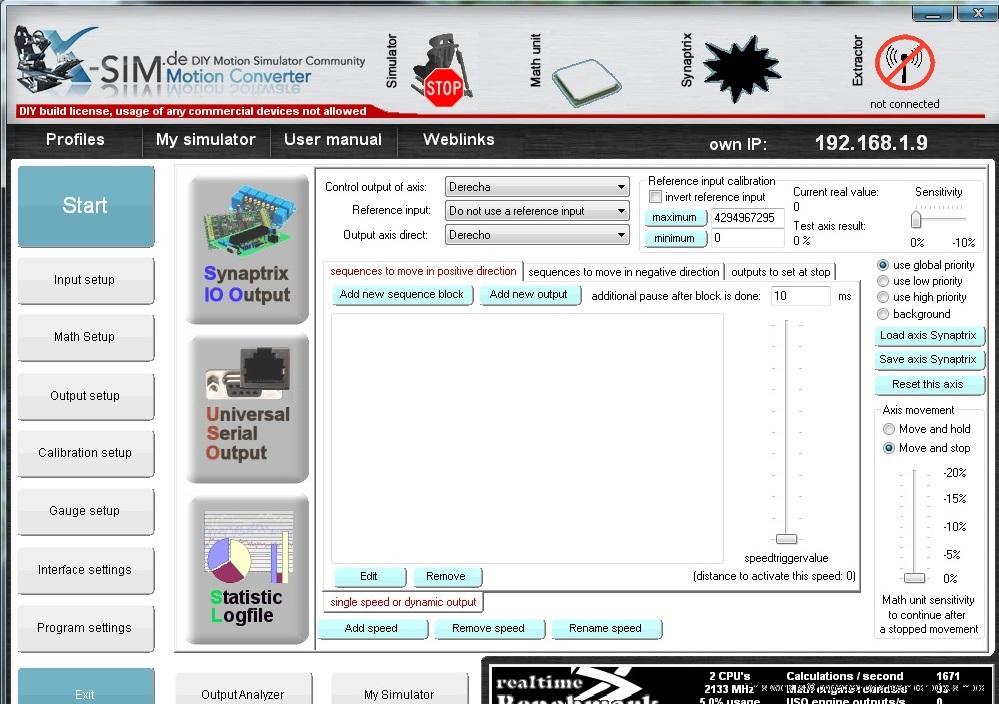Click the speedtriggervalue vertical slider handle
Screen dimensions: 999x704
tap(787, 539)
